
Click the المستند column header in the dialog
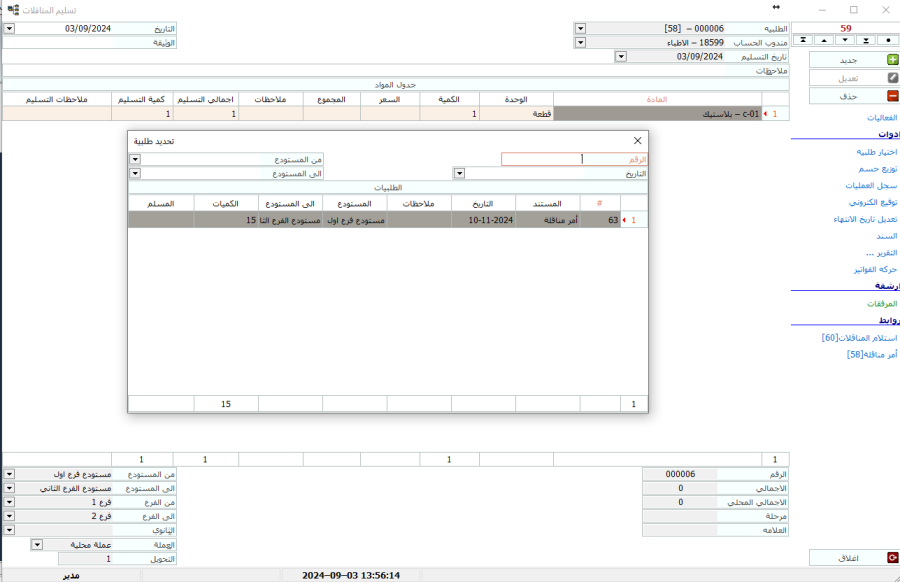(x=548, y=204)
